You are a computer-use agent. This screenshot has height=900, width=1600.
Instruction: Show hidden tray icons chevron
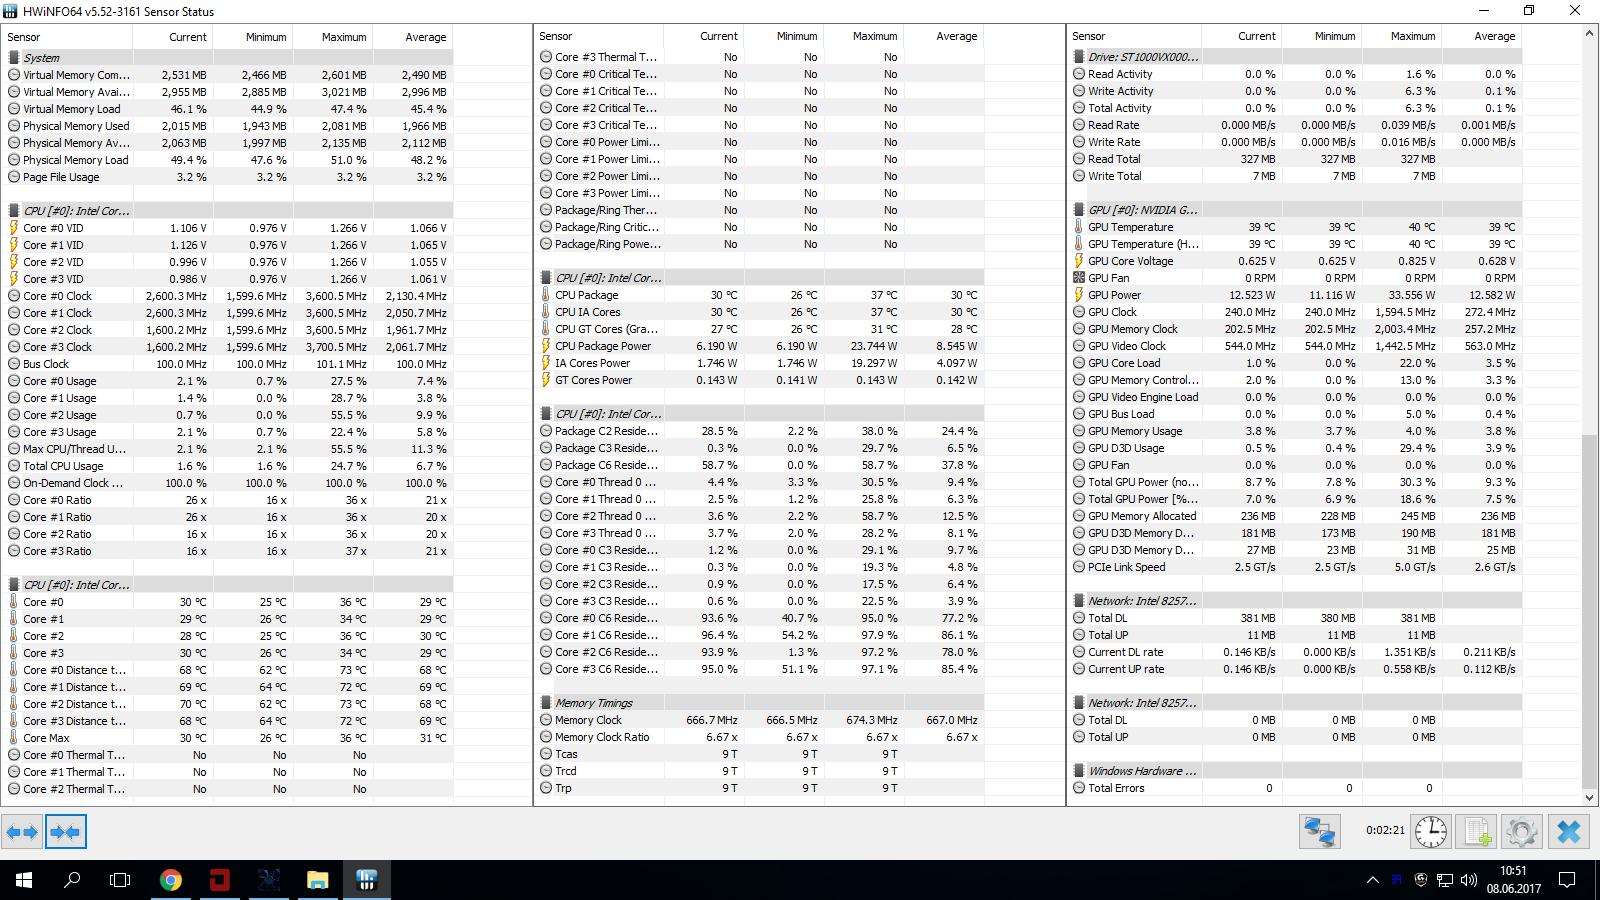(1373, 880)
